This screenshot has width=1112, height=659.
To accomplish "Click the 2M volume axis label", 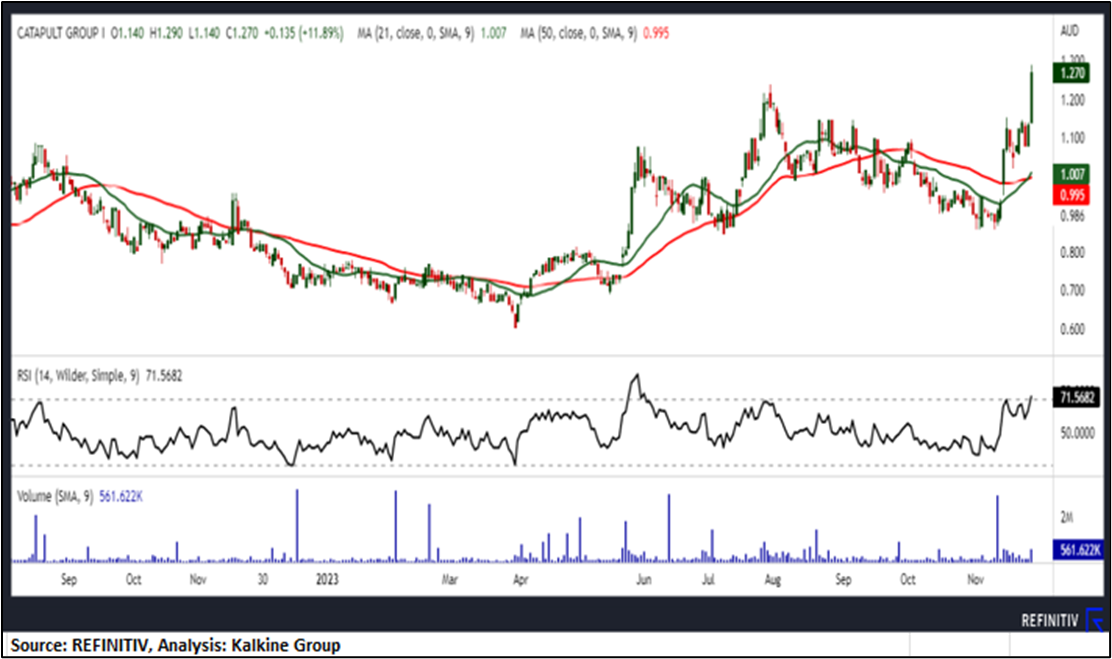I will click(x=1066, y=518).
